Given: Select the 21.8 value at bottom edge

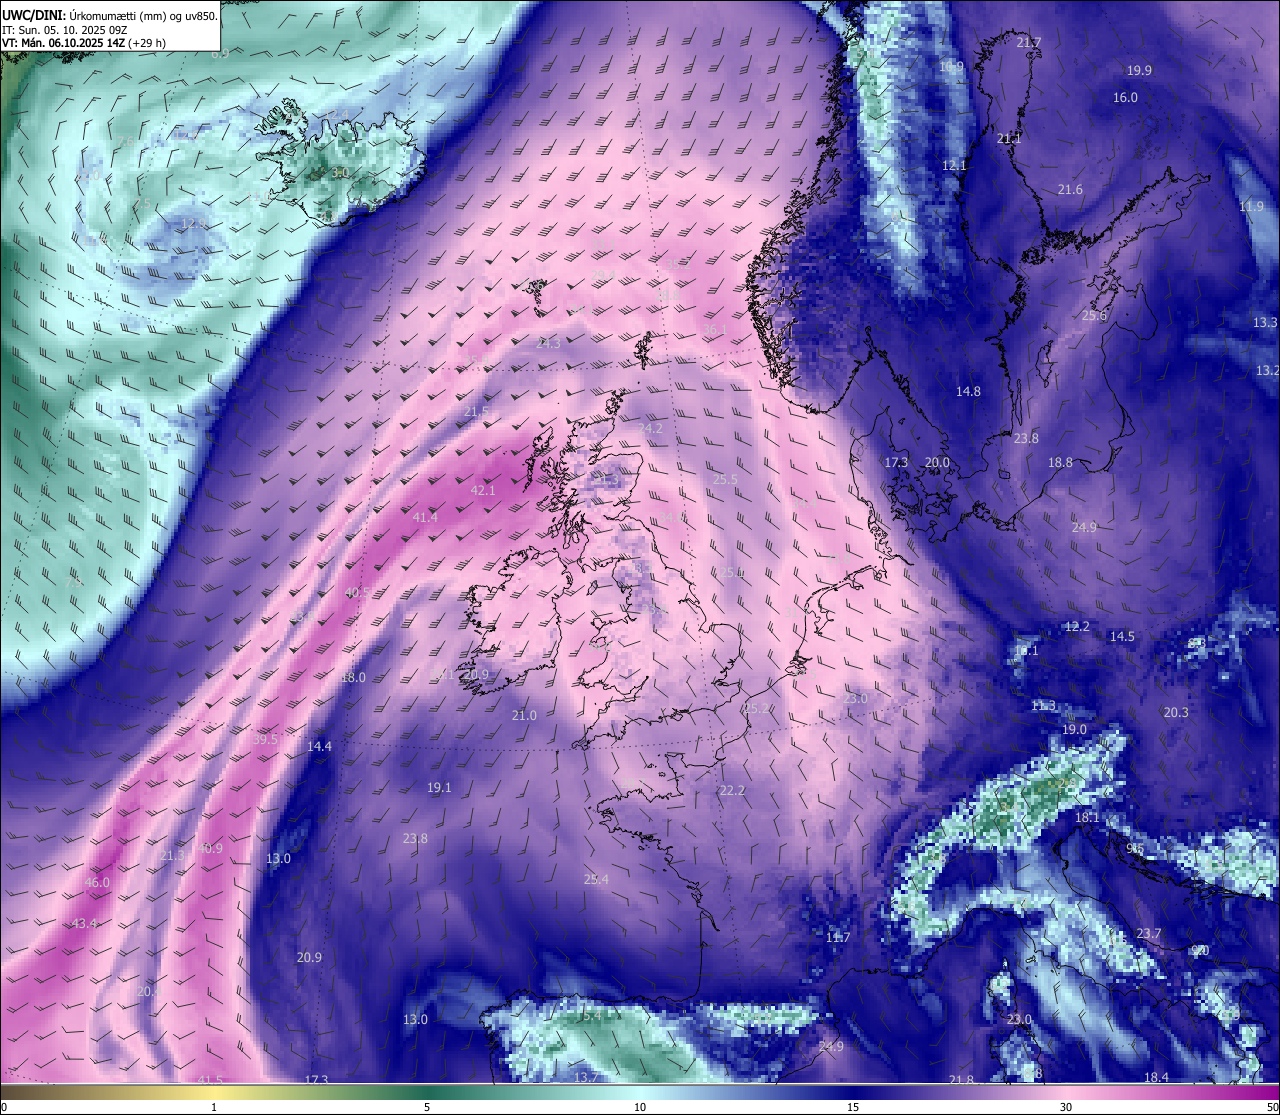Looking at the screenshot, I should click(x=961, y=1080).
